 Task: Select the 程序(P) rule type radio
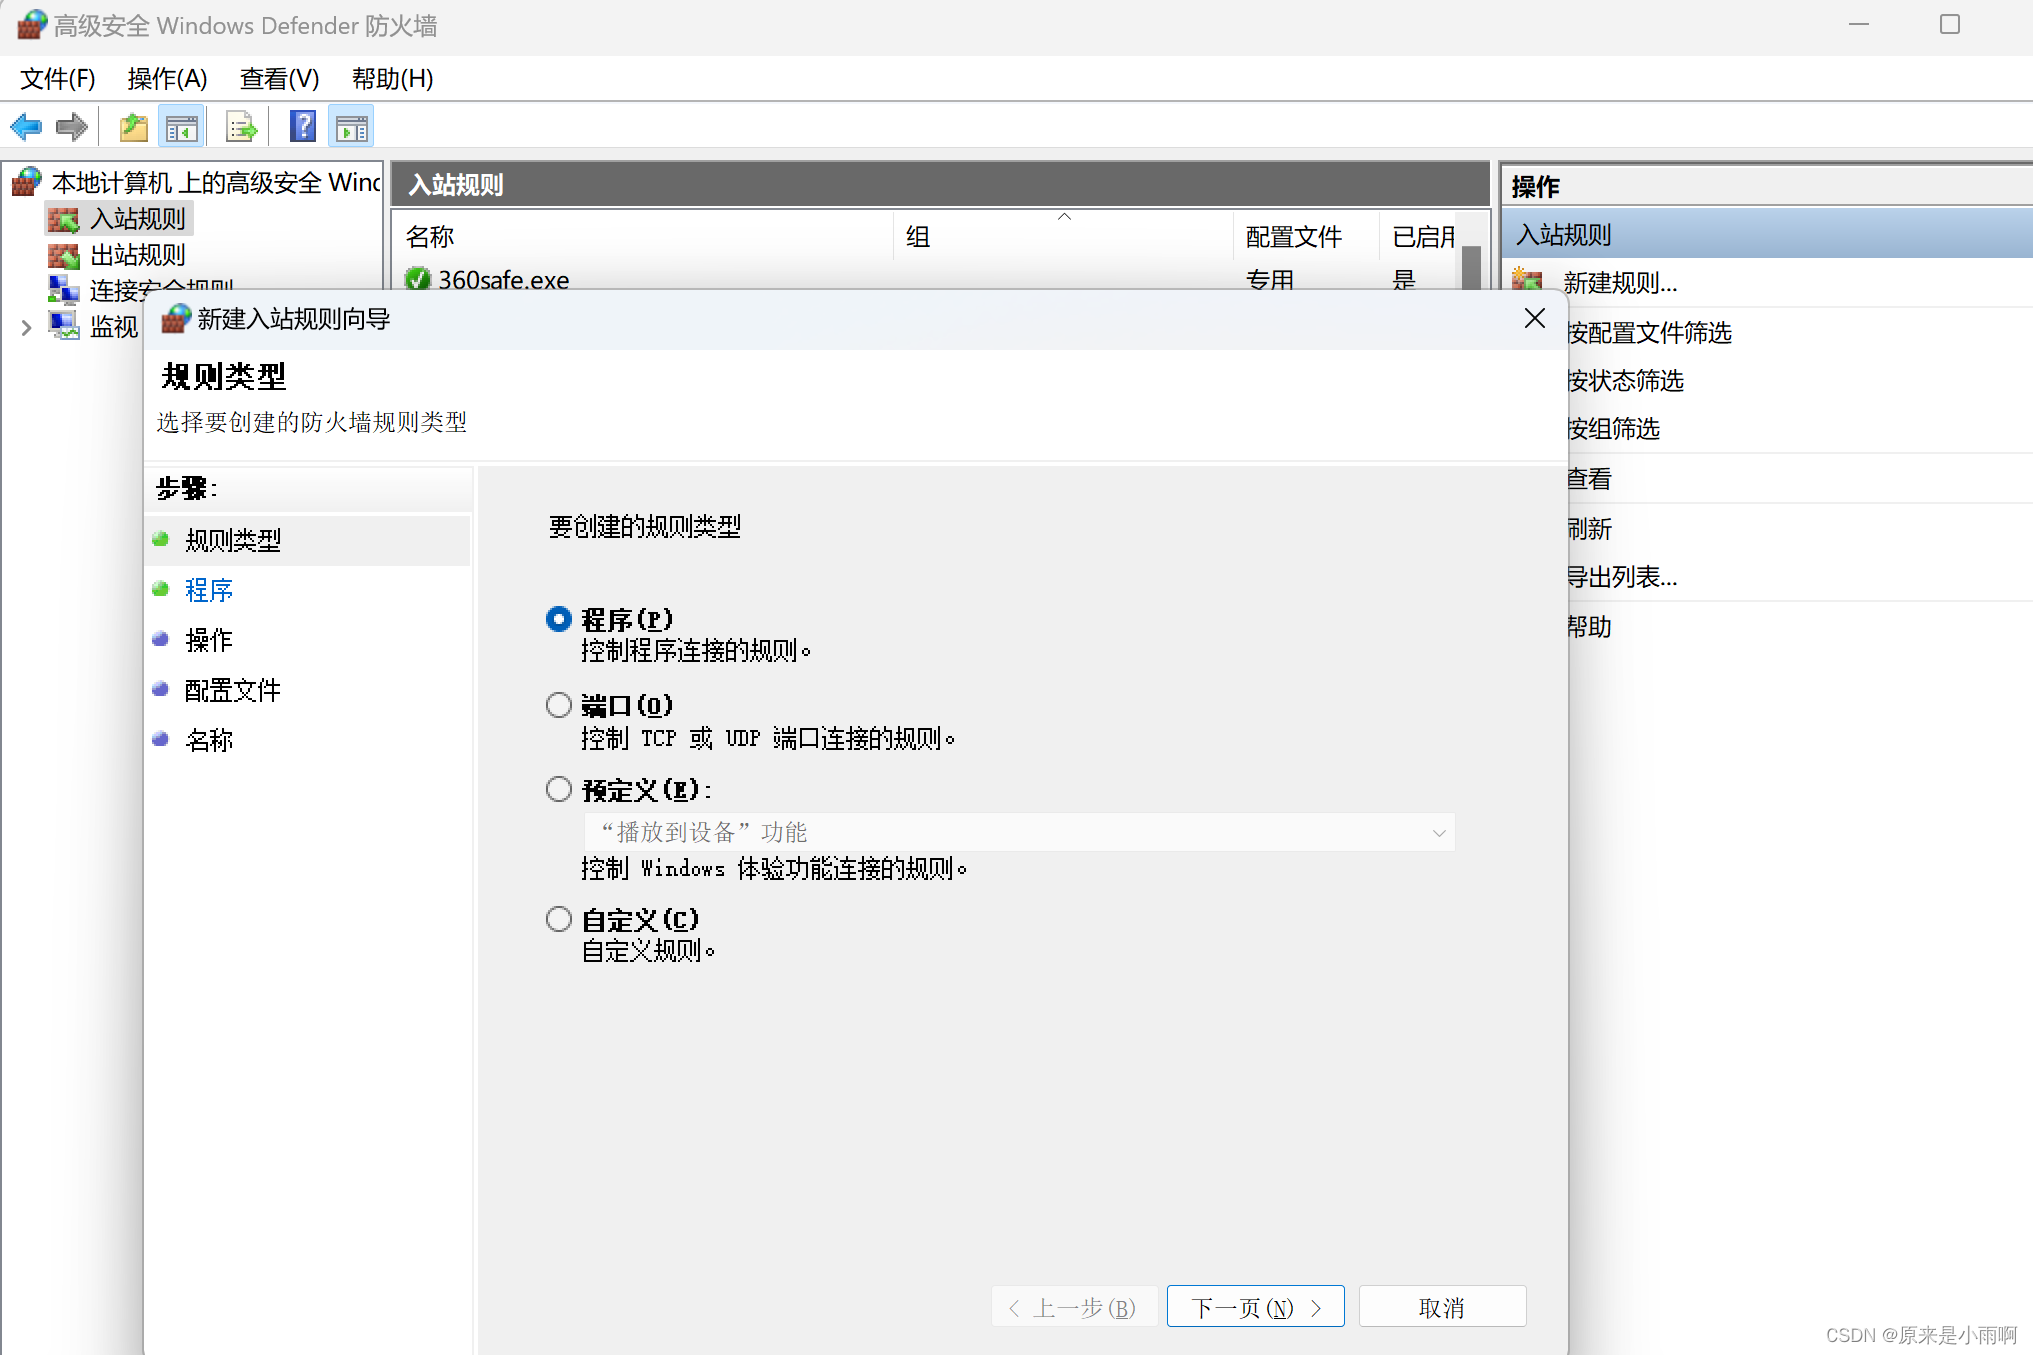pyautogui.click(x=559, y=619)
